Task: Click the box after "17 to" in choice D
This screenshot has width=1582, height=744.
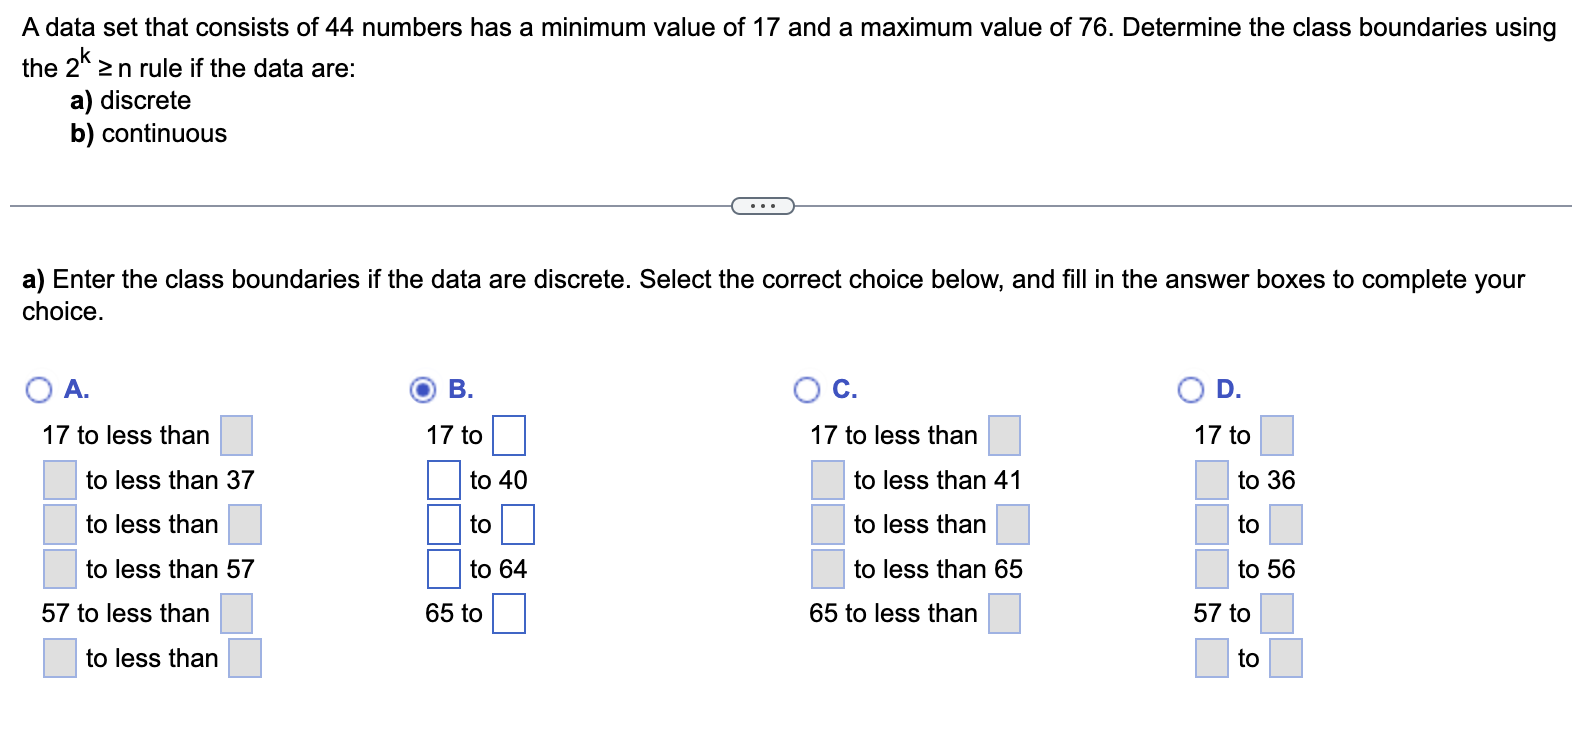Action: [1277, 435]
